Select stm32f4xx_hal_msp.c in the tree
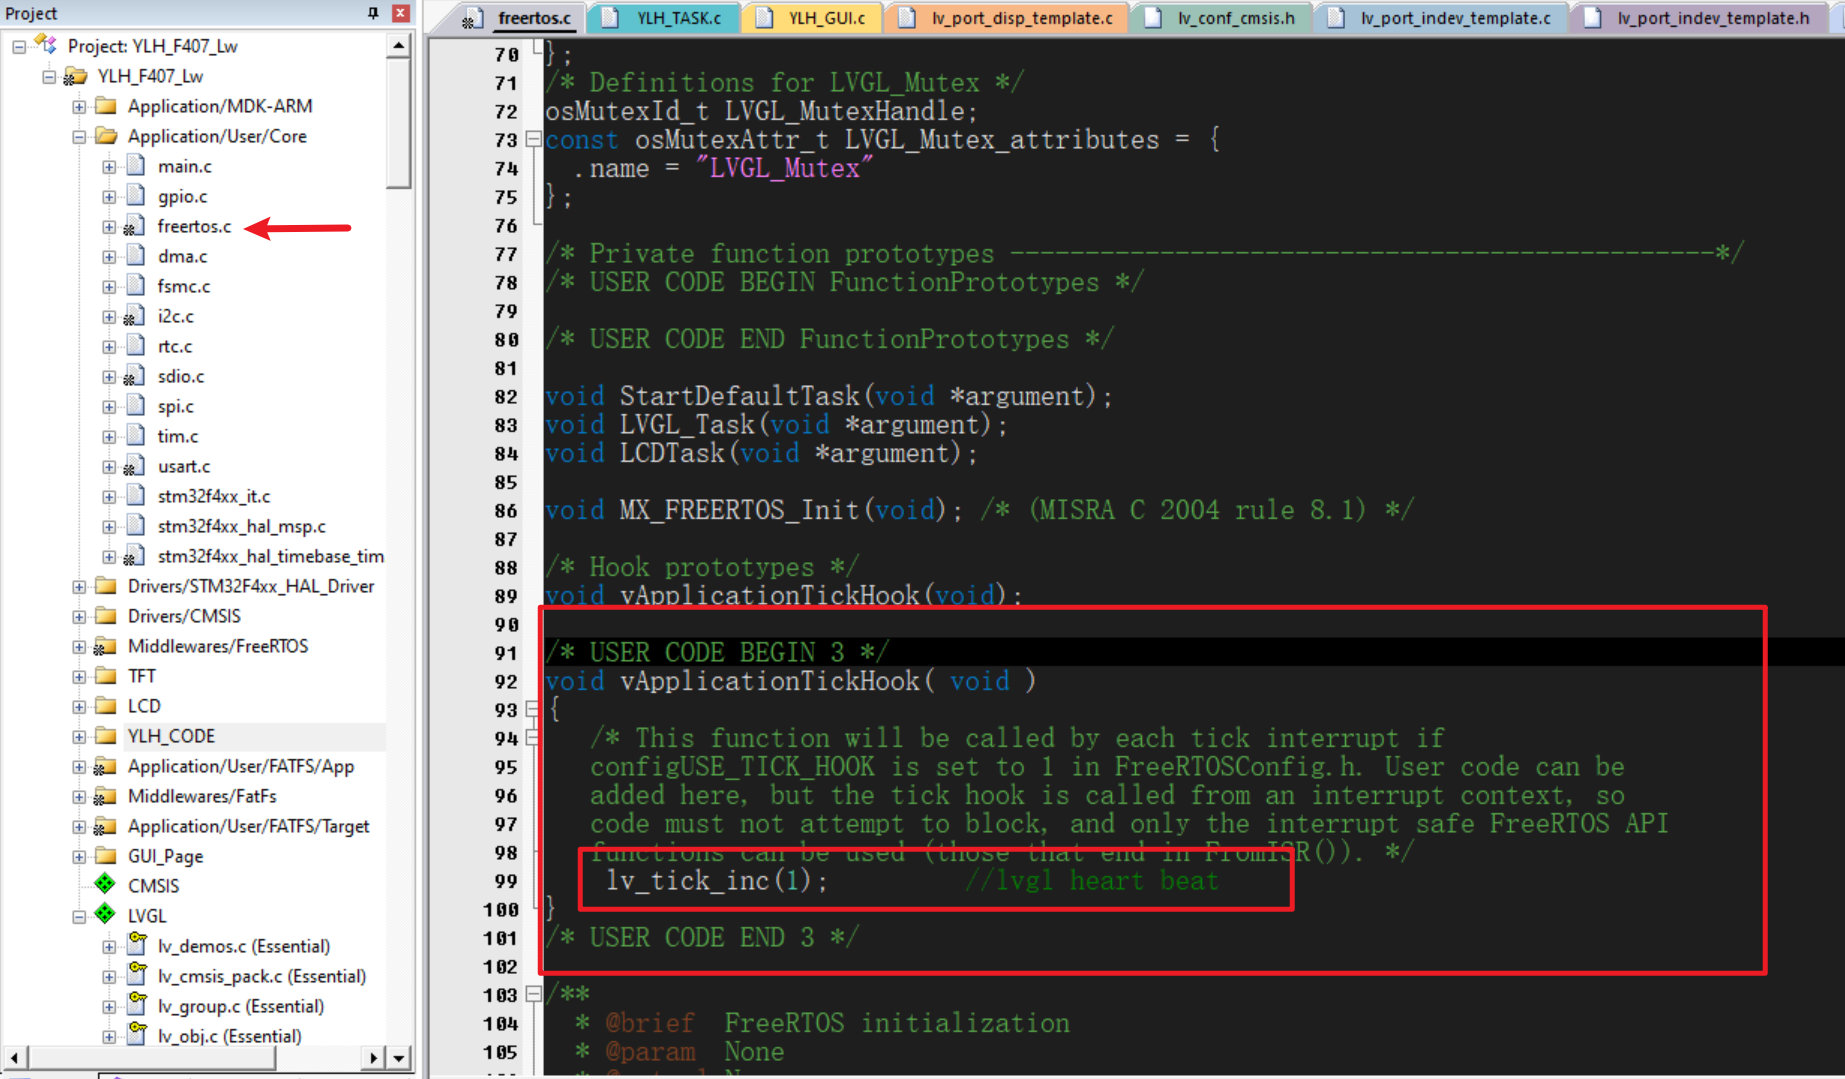1845x1079 pixels. (242, 526)
